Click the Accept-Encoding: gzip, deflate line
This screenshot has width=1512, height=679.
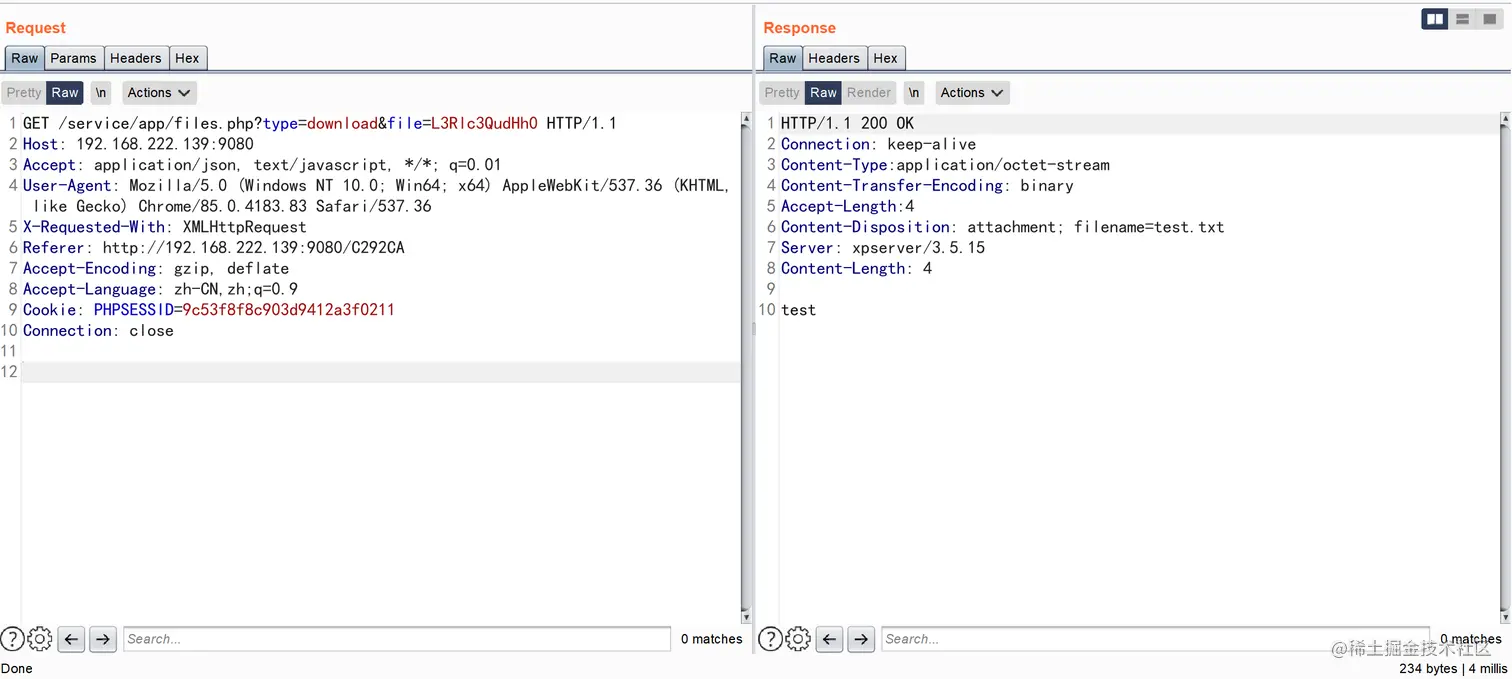(156, 269)
